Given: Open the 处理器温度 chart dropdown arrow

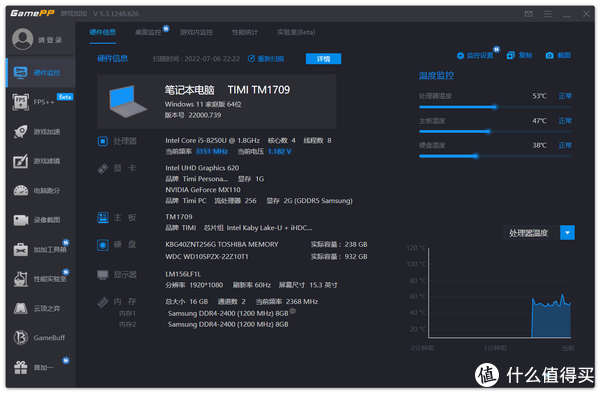Looking at the screenshot, I should coord(567,233).
